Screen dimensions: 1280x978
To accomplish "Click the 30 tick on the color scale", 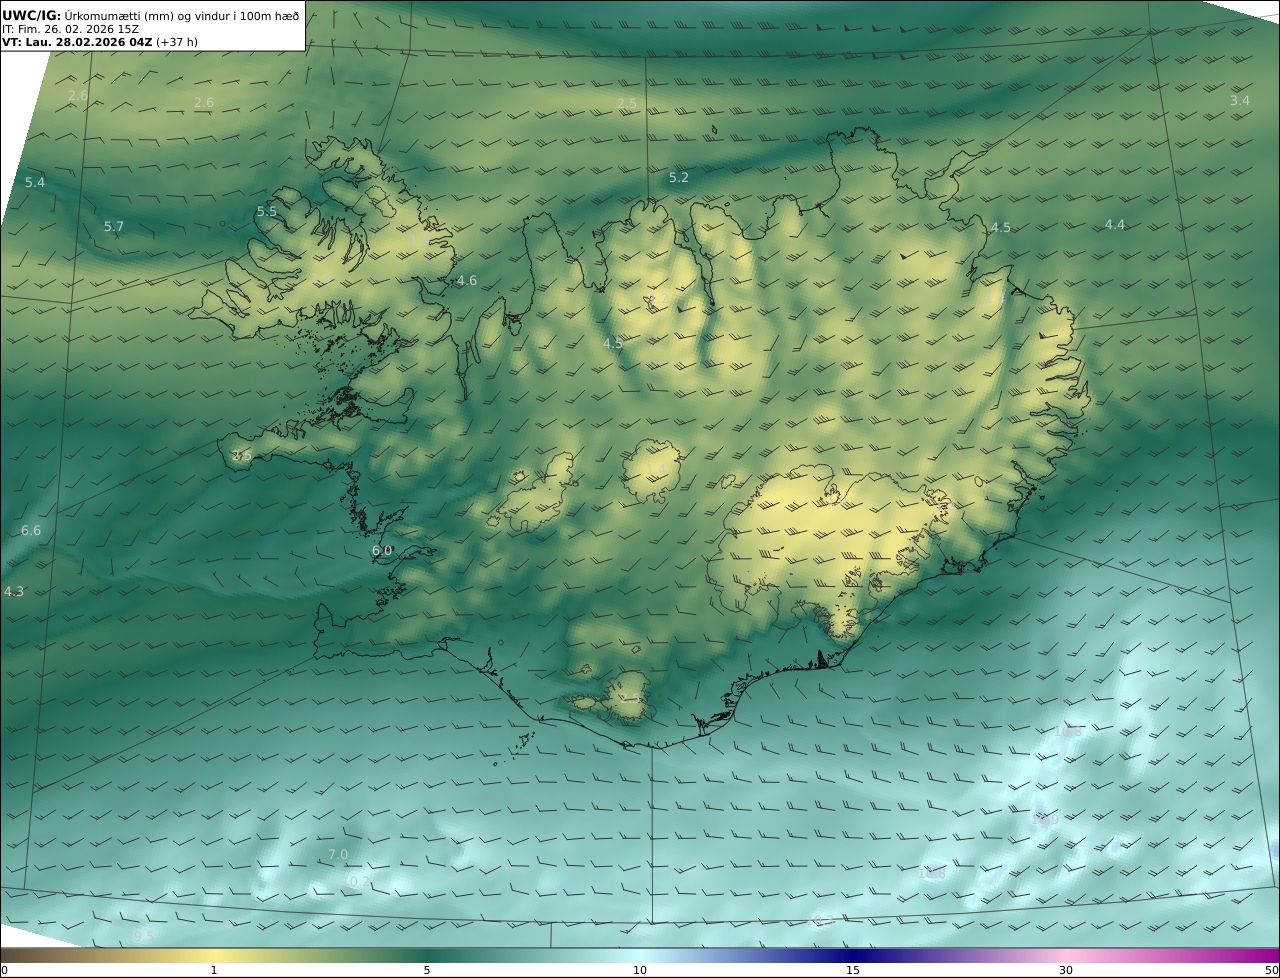I will click(x=1066, y=970).
